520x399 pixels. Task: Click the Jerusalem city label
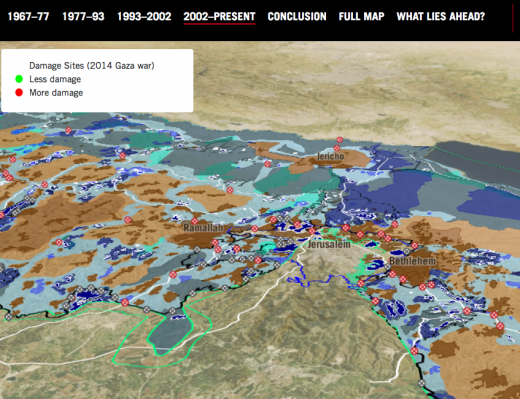[329, 244]
